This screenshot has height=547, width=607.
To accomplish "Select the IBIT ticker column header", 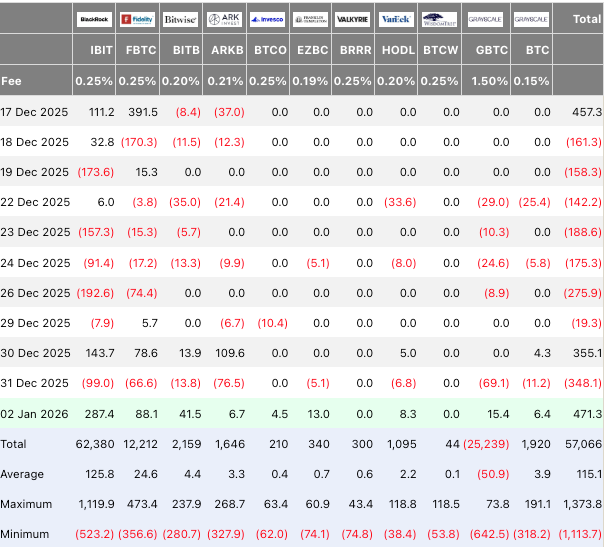I will pos(101,49).
